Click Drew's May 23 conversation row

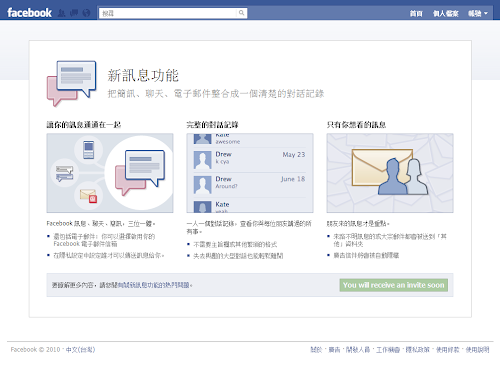(x=249, y=159)
